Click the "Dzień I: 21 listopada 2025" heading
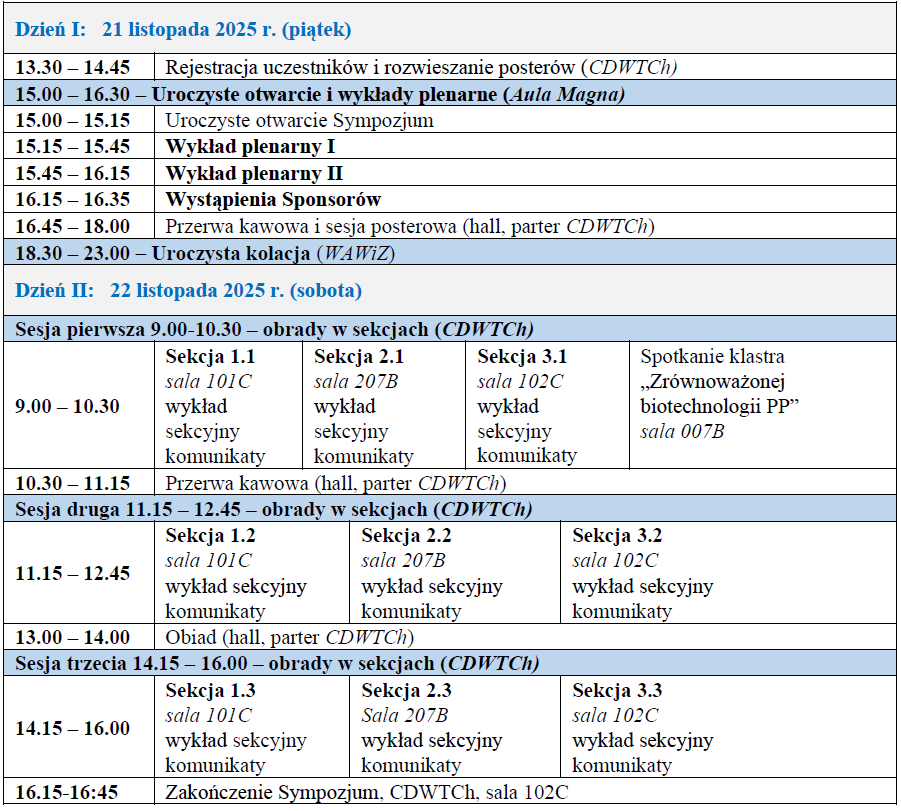Image resolution: width=901 pixels, height=811 pixels. pos(183,30)
